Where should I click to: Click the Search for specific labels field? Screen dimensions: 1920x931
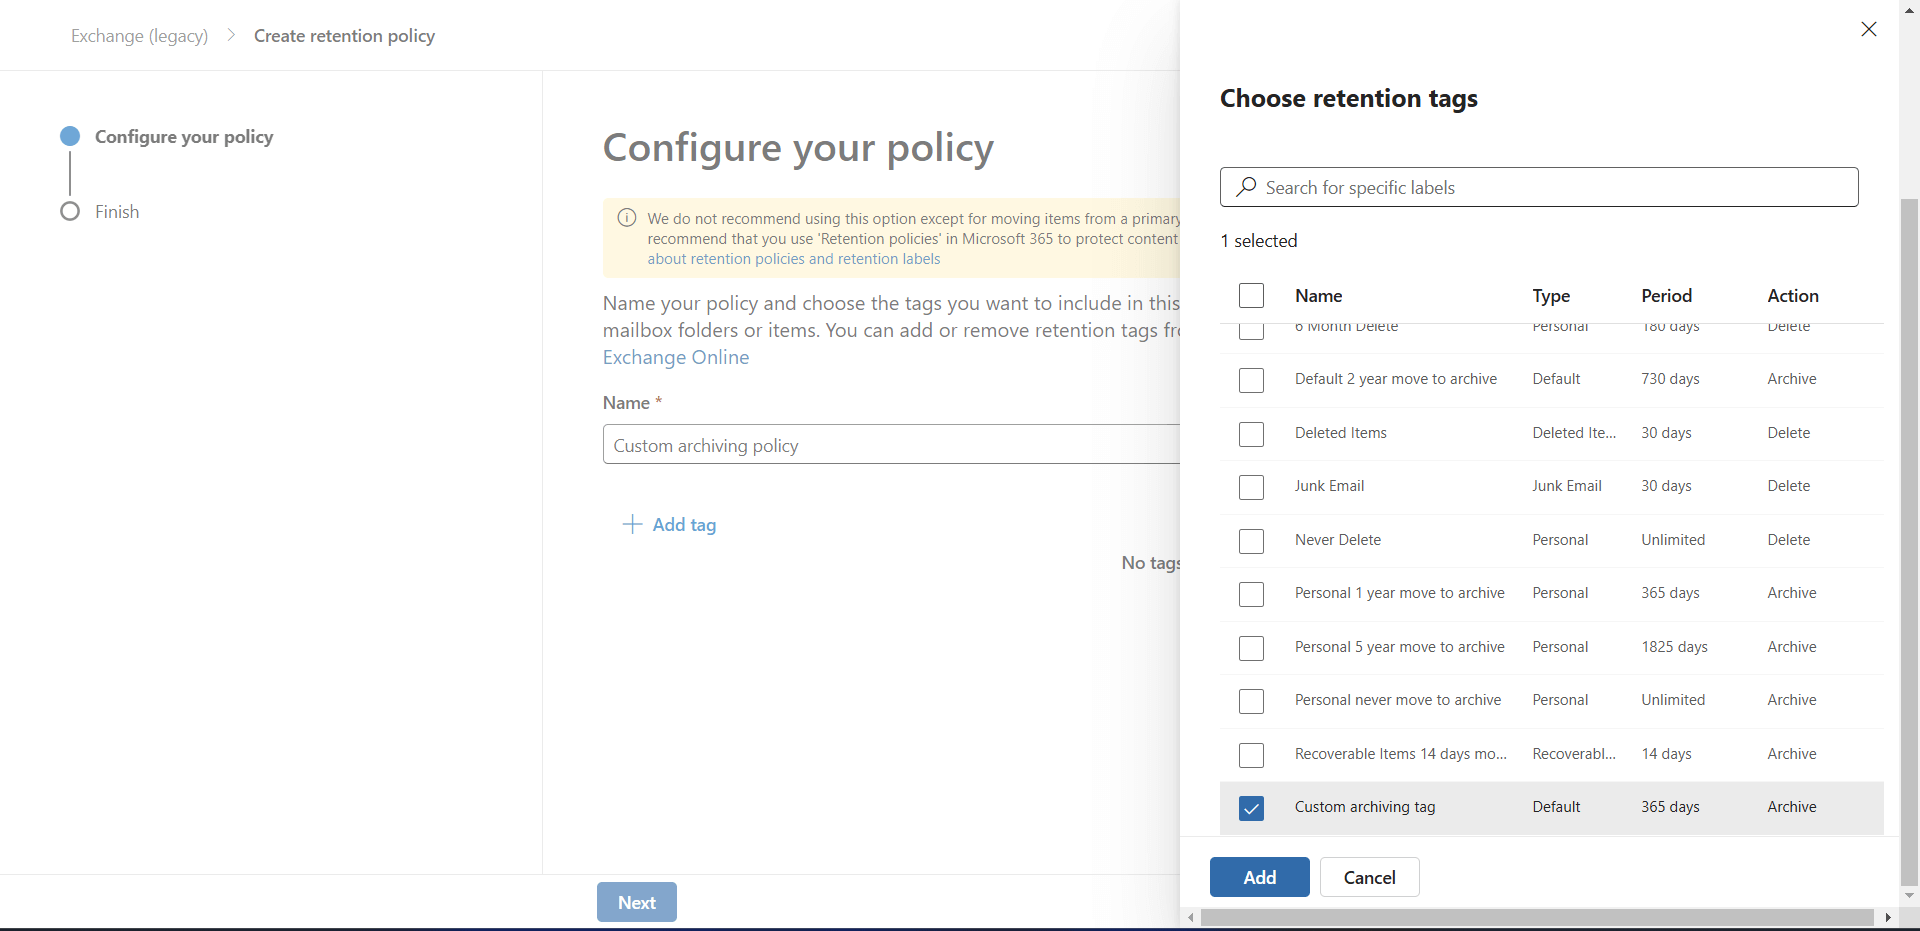pyautogui.click(x=1538, y=187)
